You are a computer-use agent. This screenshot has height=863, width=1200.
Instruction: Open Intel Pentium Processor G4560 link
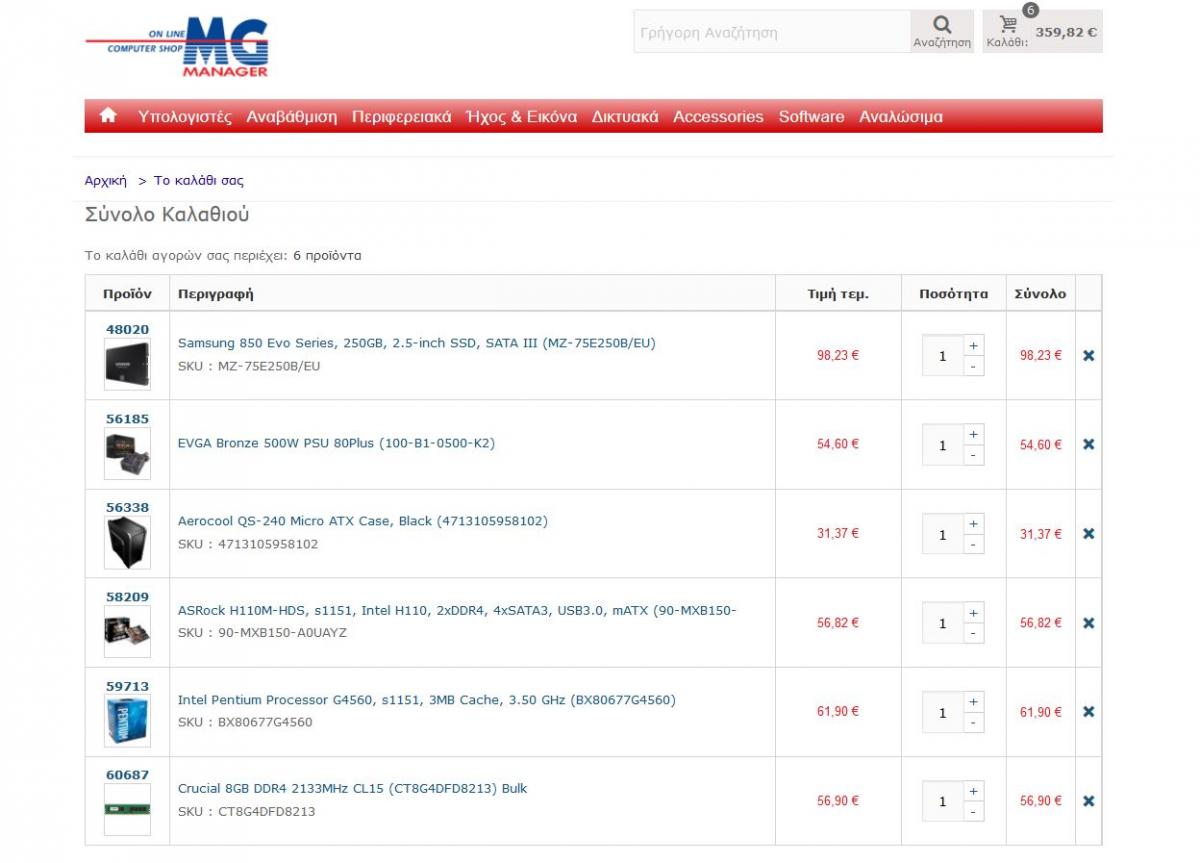point(427,700)
